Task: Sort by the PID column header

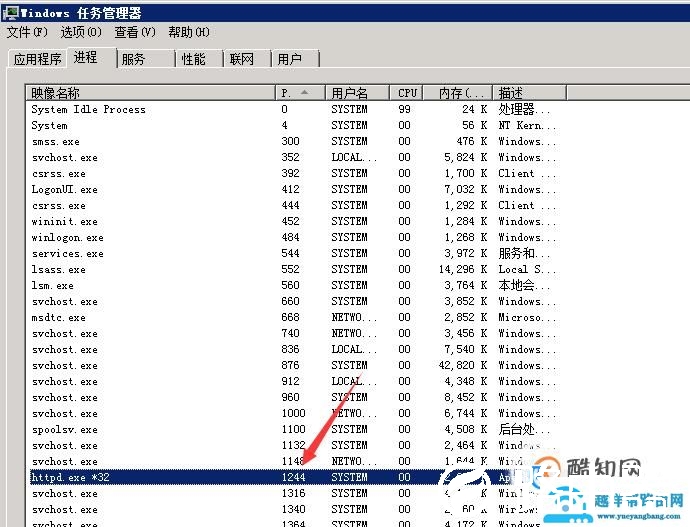Action: pyautogui.click(x=300, y=93)
